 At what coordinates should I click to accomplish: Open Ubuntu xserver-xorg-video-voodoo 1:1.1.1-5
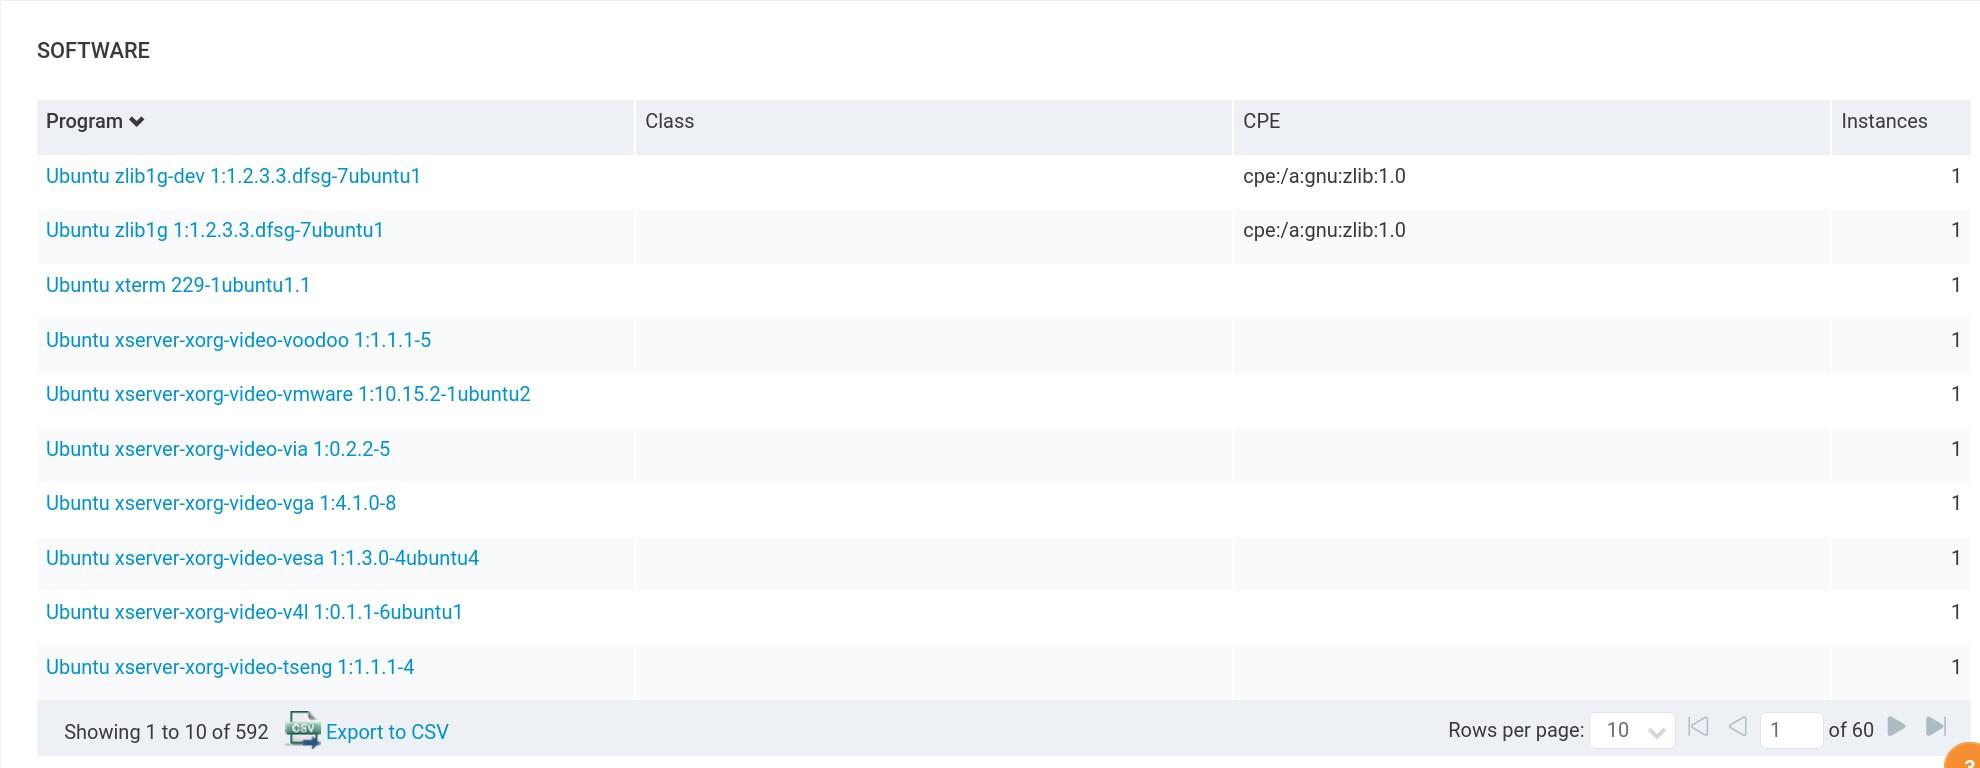[x=238, y=340]
